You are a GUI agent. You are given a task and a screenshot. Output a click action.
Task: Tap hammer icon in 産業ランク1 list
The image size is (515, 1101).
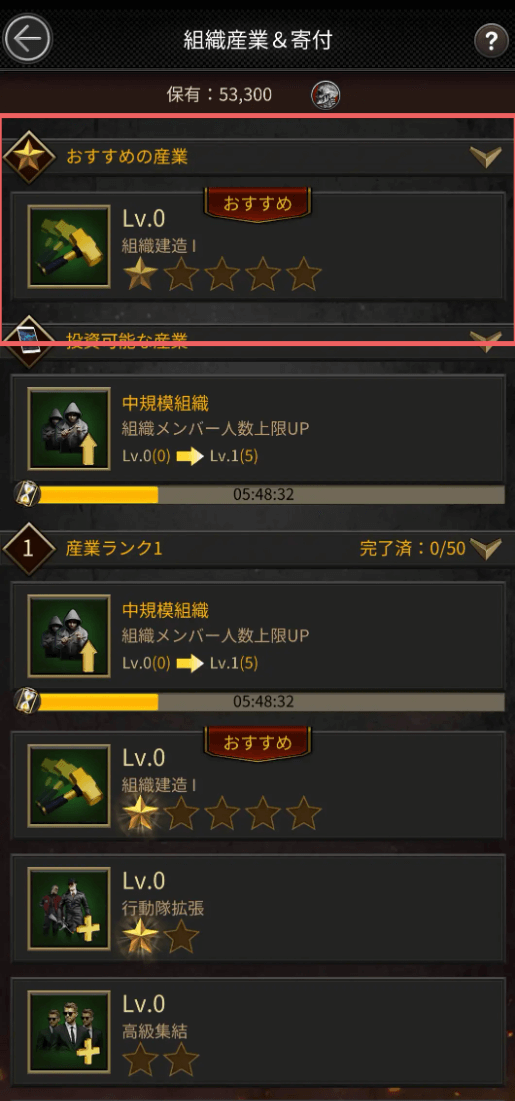coord(69,785)
